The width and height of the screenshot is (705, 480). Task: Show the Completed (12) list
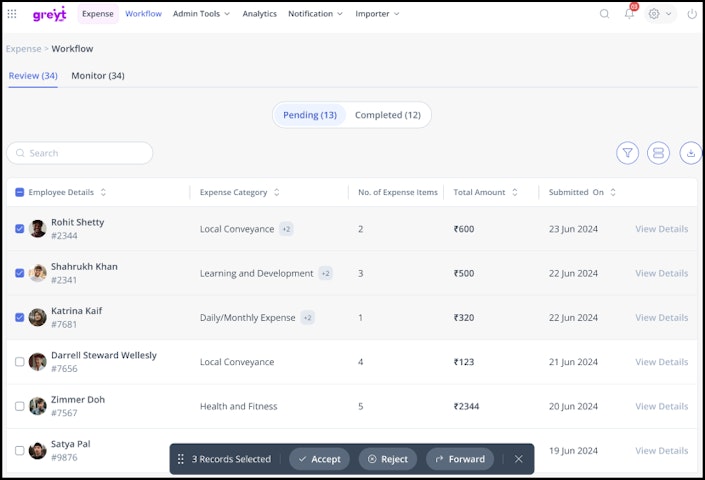(x=388, y=115)
